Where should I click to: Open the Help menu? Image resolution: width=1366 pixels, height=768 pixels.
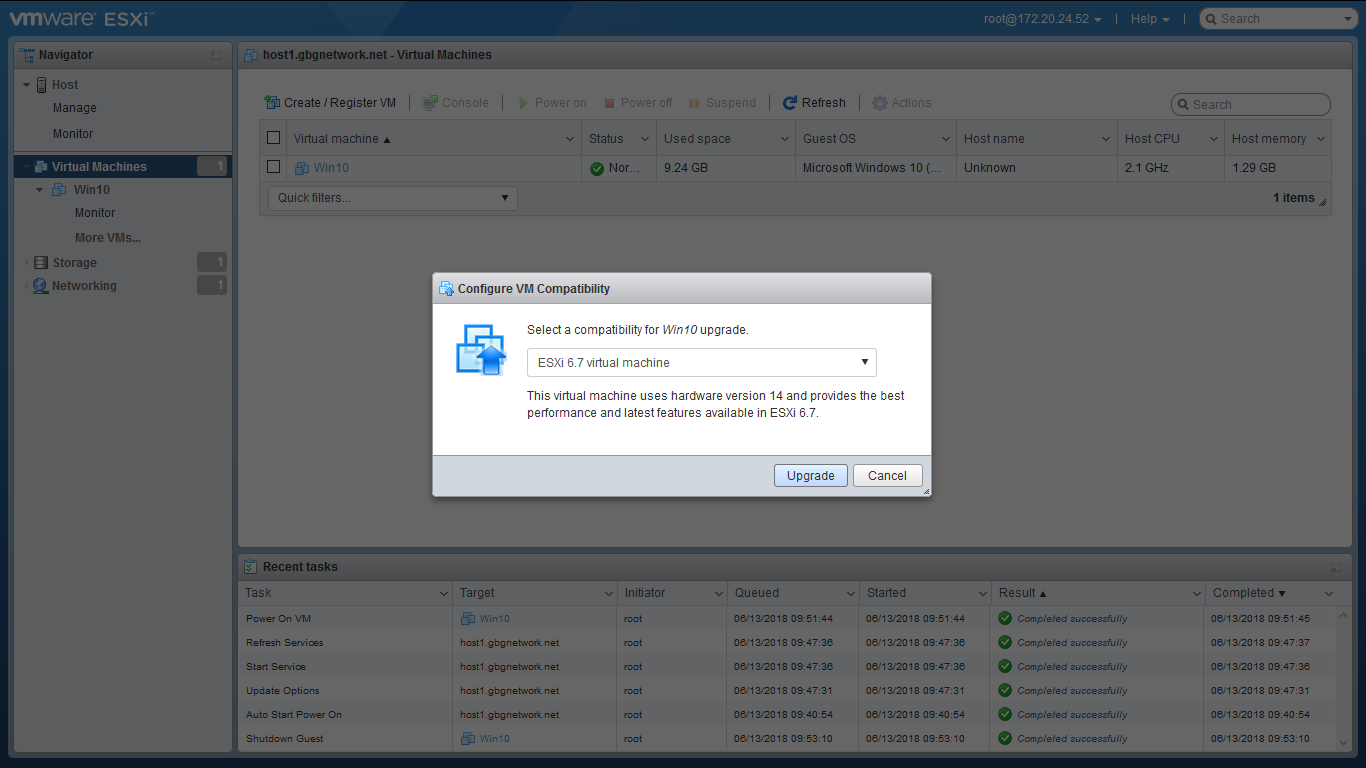click(1149, 19)
